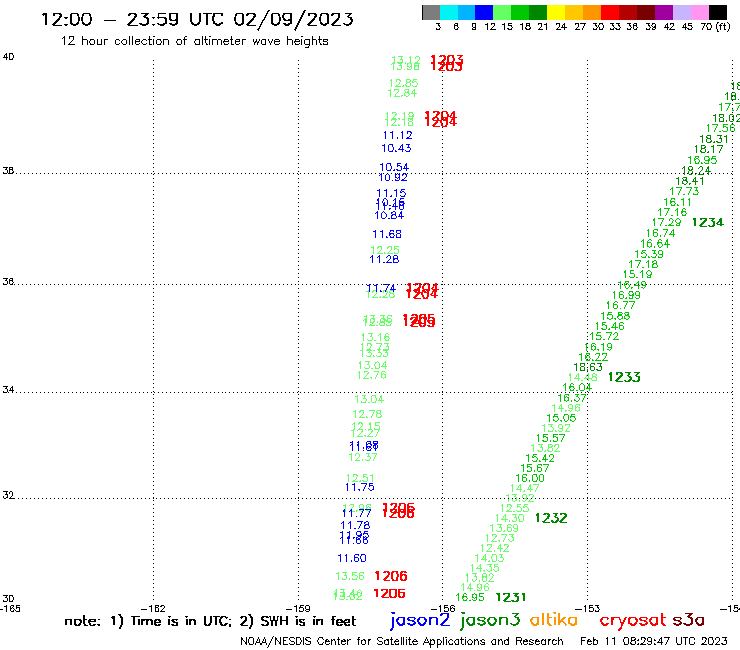Image resolution: width=740 pixels, height=650 pixels.
Task: Click the purple swatch in the color scale
Action: tap(664, 12)
